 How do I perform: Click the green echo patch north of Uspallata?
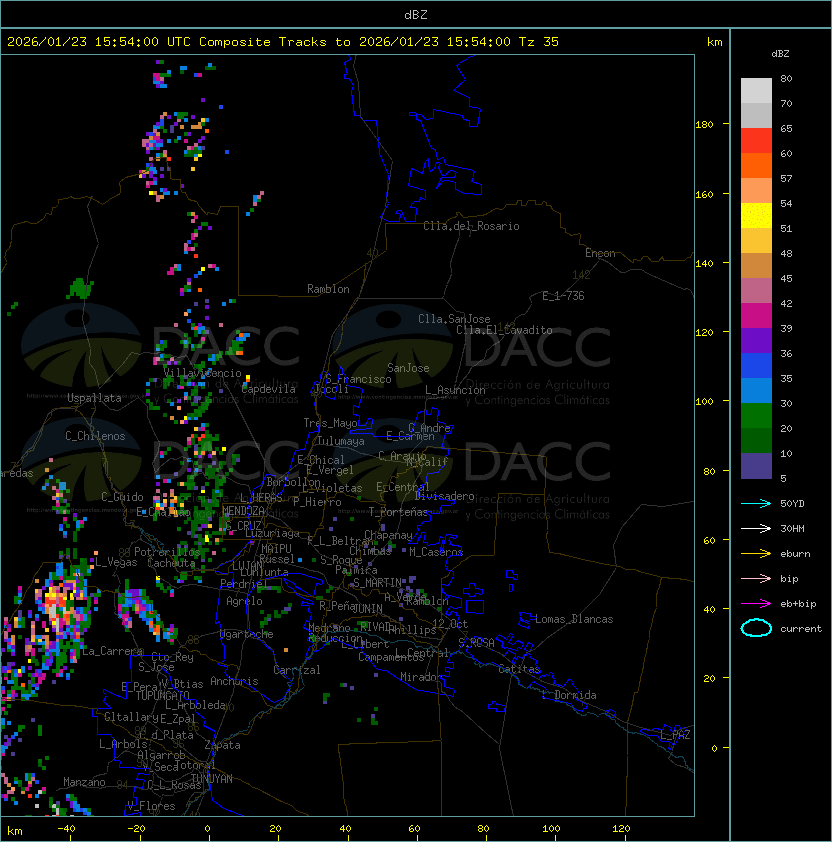point(80,288)
